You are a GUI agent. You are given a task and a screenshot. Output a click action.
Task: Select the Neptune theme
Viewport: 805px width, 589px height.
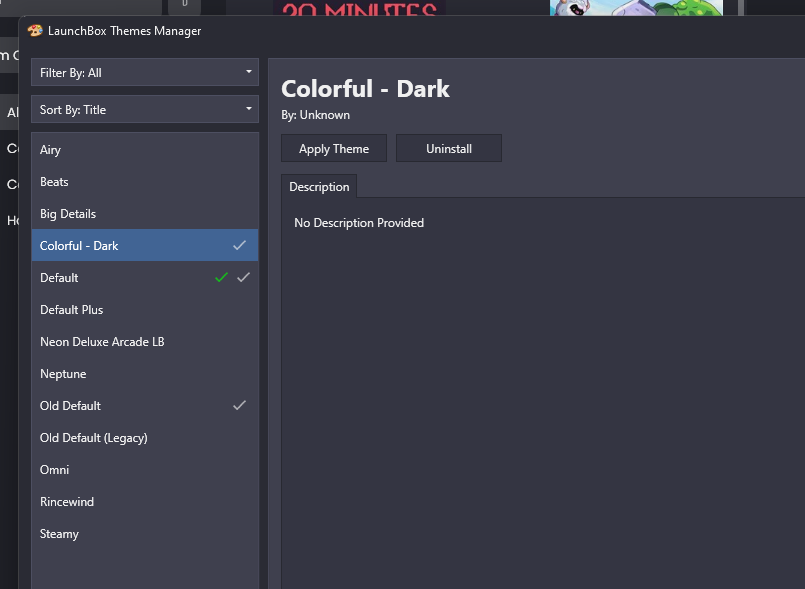click(145, 374)
